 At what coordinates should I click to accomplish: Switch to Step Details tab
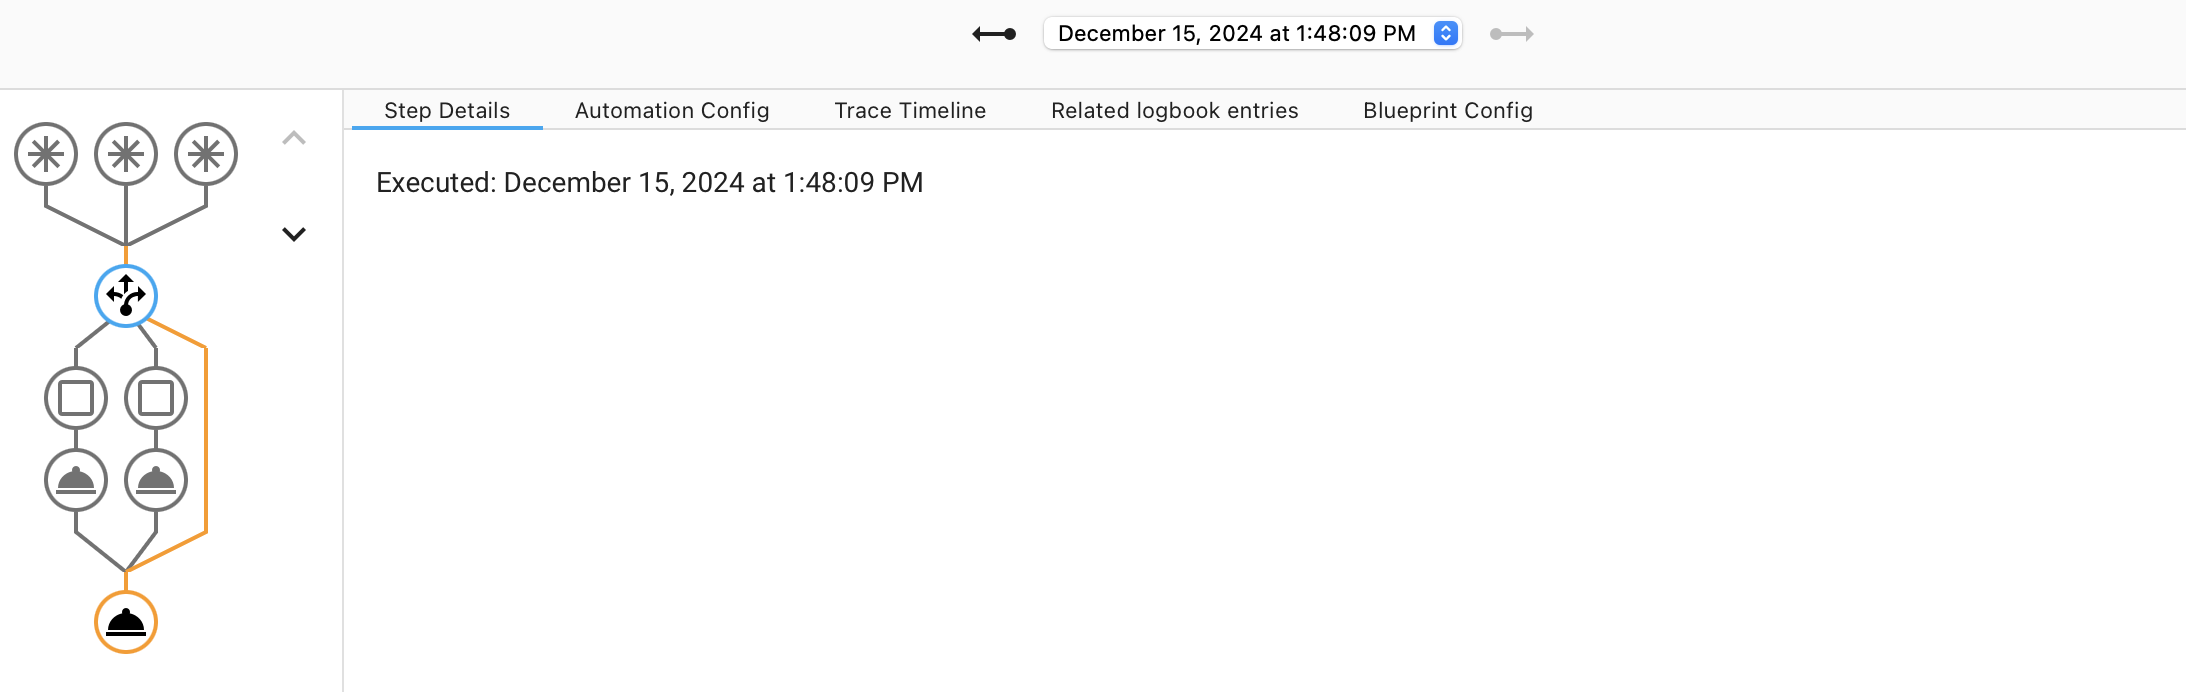pos(447,110)
